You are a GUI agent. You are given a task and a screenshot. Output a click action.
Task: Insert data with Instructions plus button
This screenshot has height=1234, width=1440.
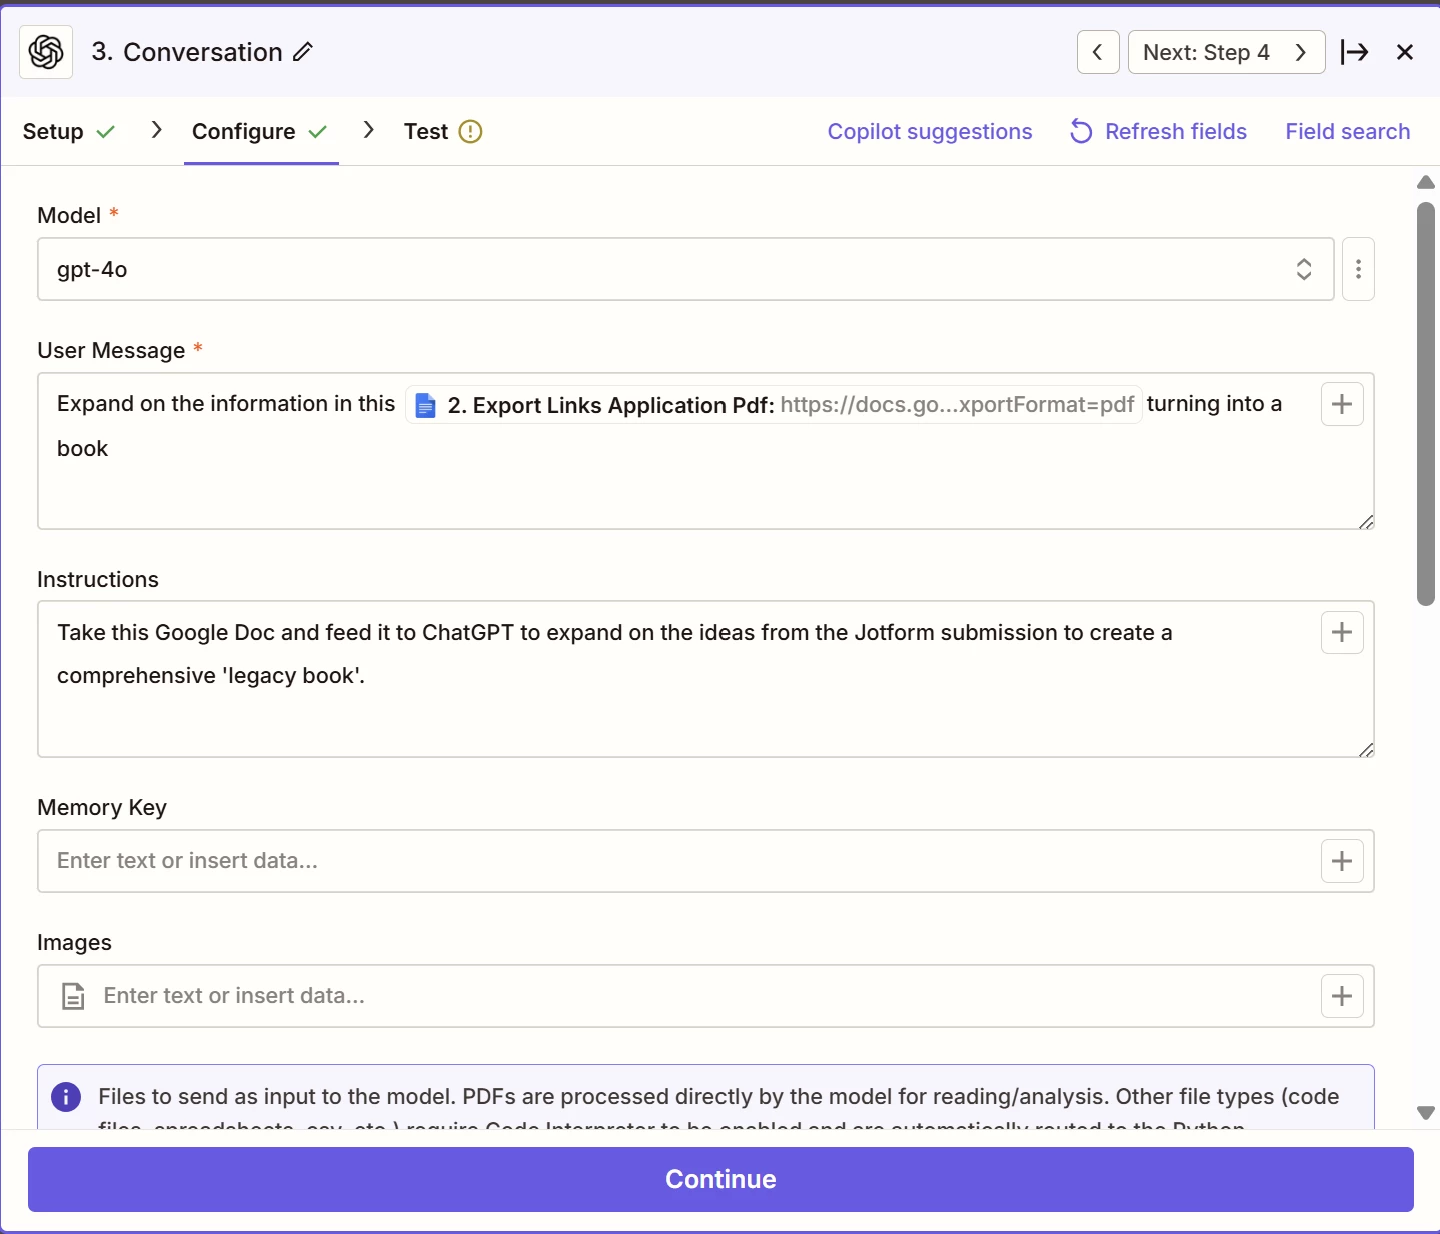[1342, 632]
